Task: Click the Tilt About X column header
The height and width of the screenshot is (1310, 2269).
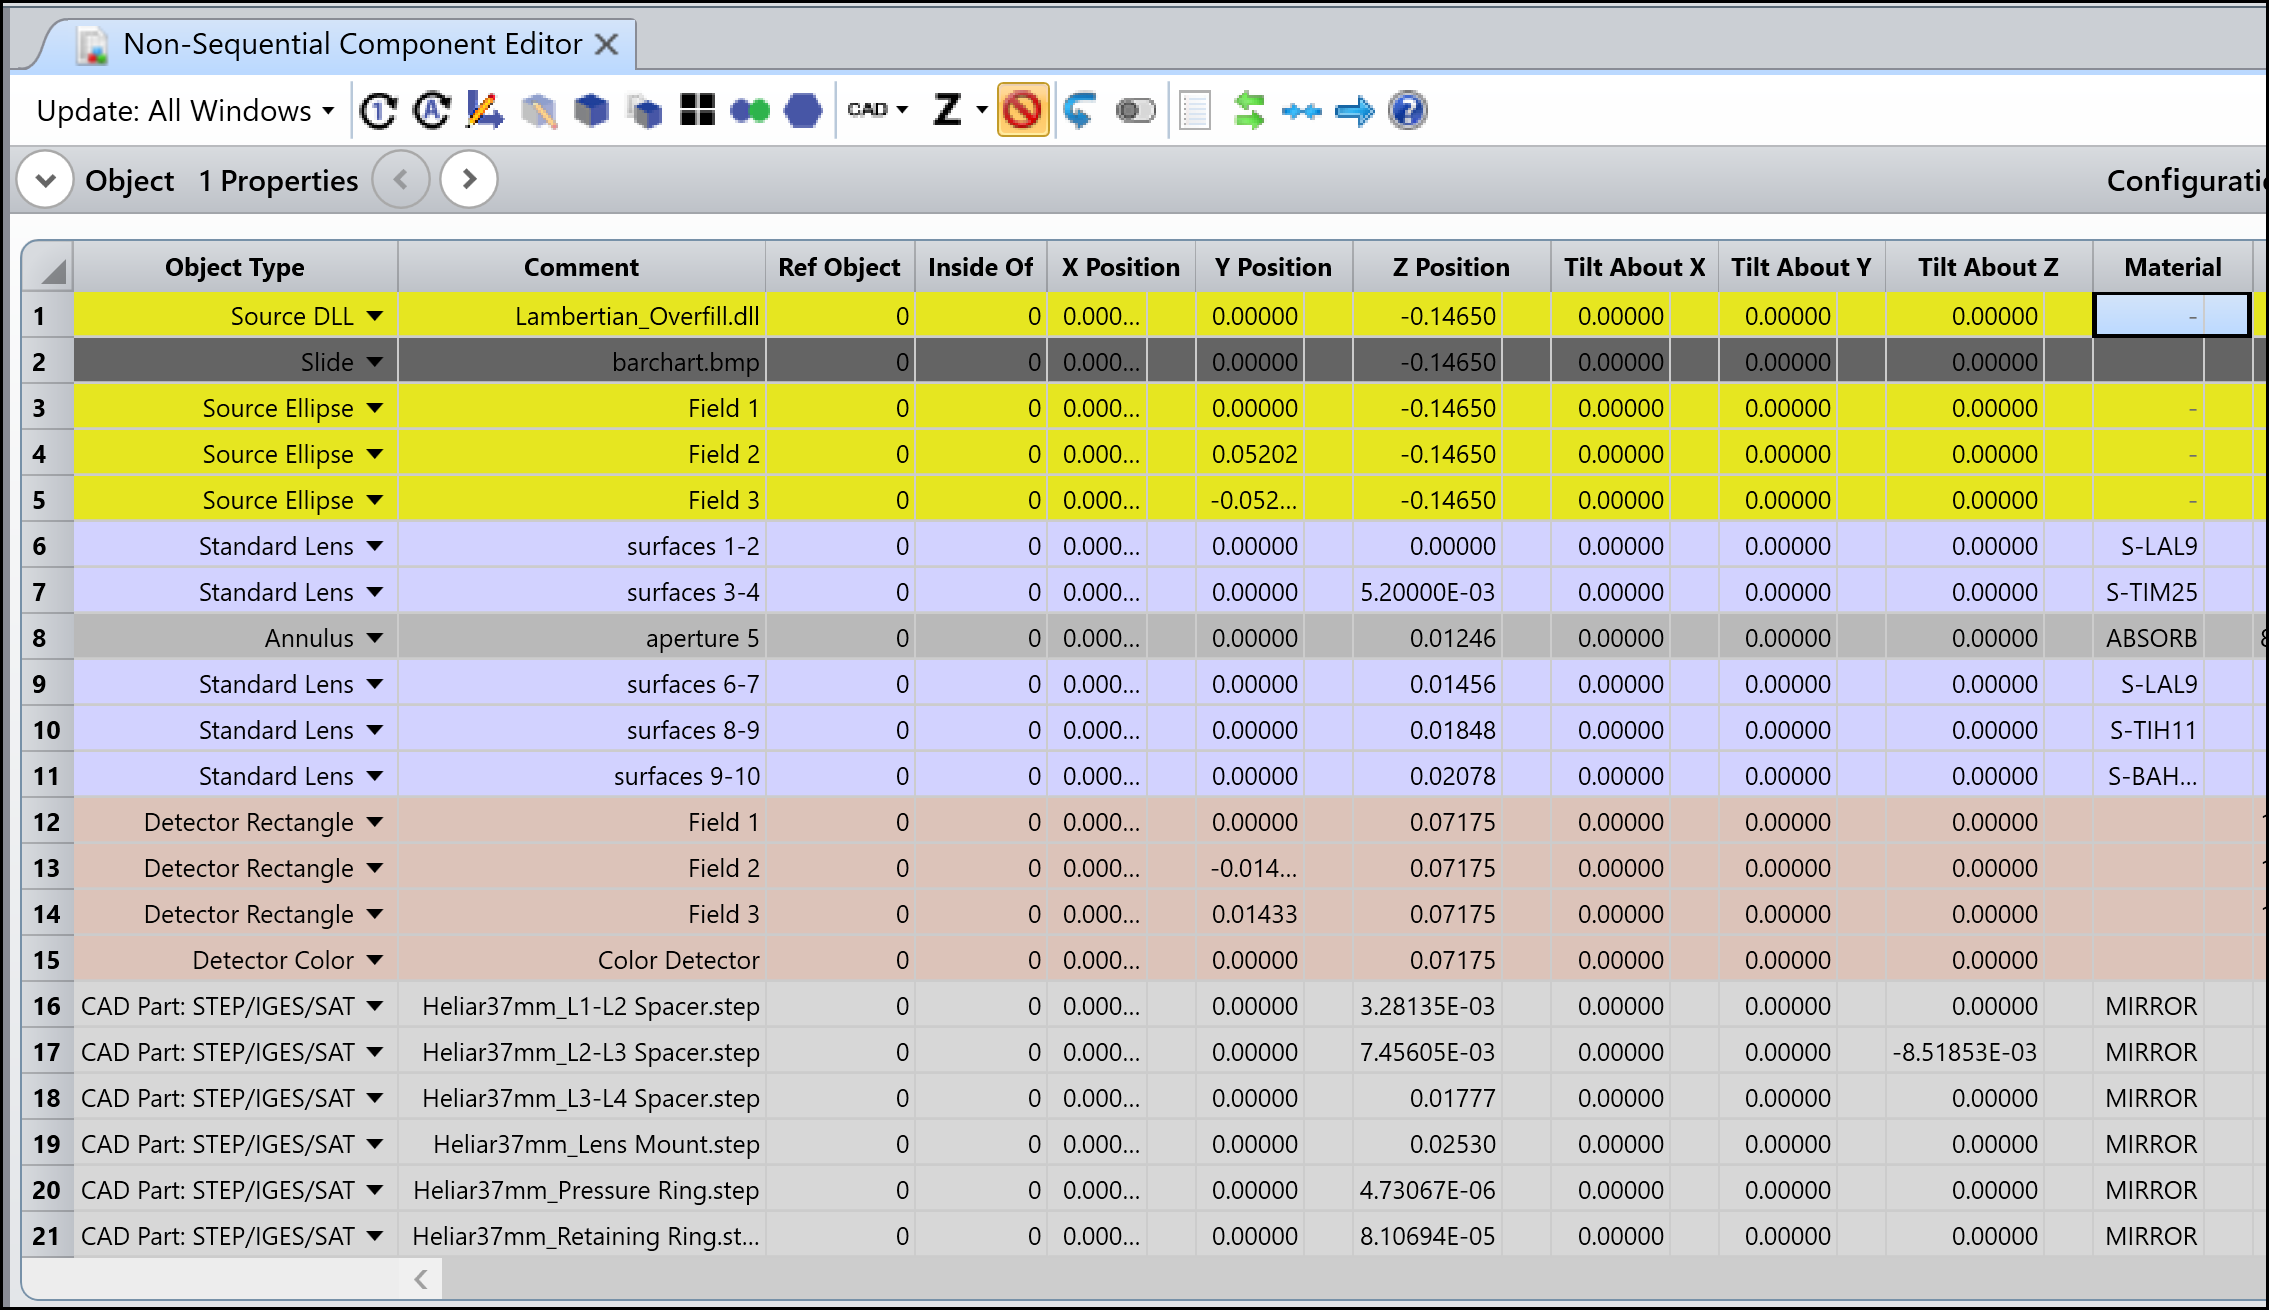Action: click(x=1634, y=267)
